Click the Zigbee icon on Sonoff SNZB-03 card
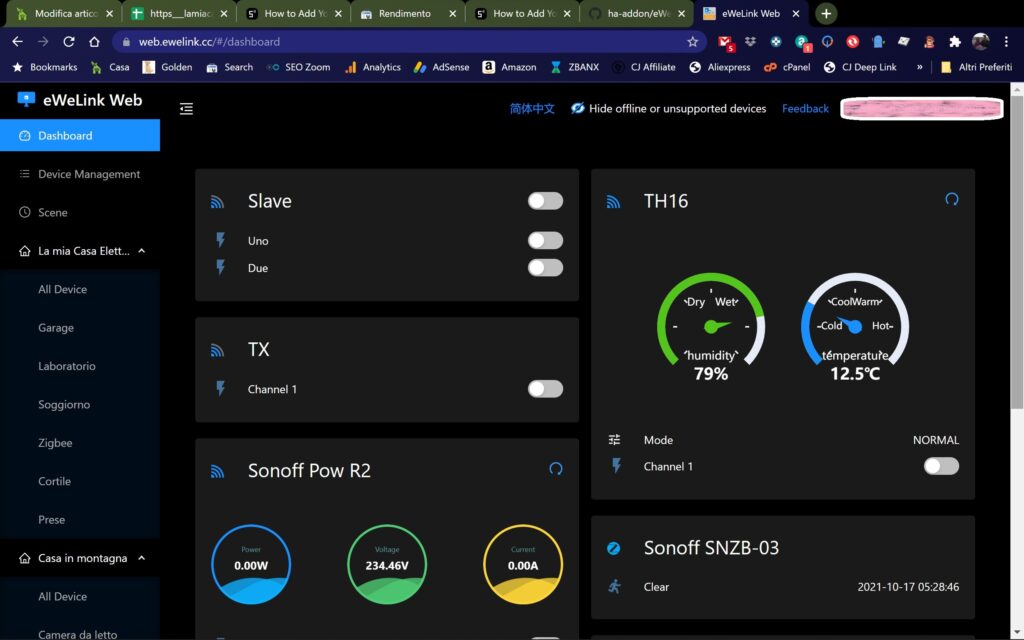The height and width of the screenshot is (640, 1024). point(613,548)
